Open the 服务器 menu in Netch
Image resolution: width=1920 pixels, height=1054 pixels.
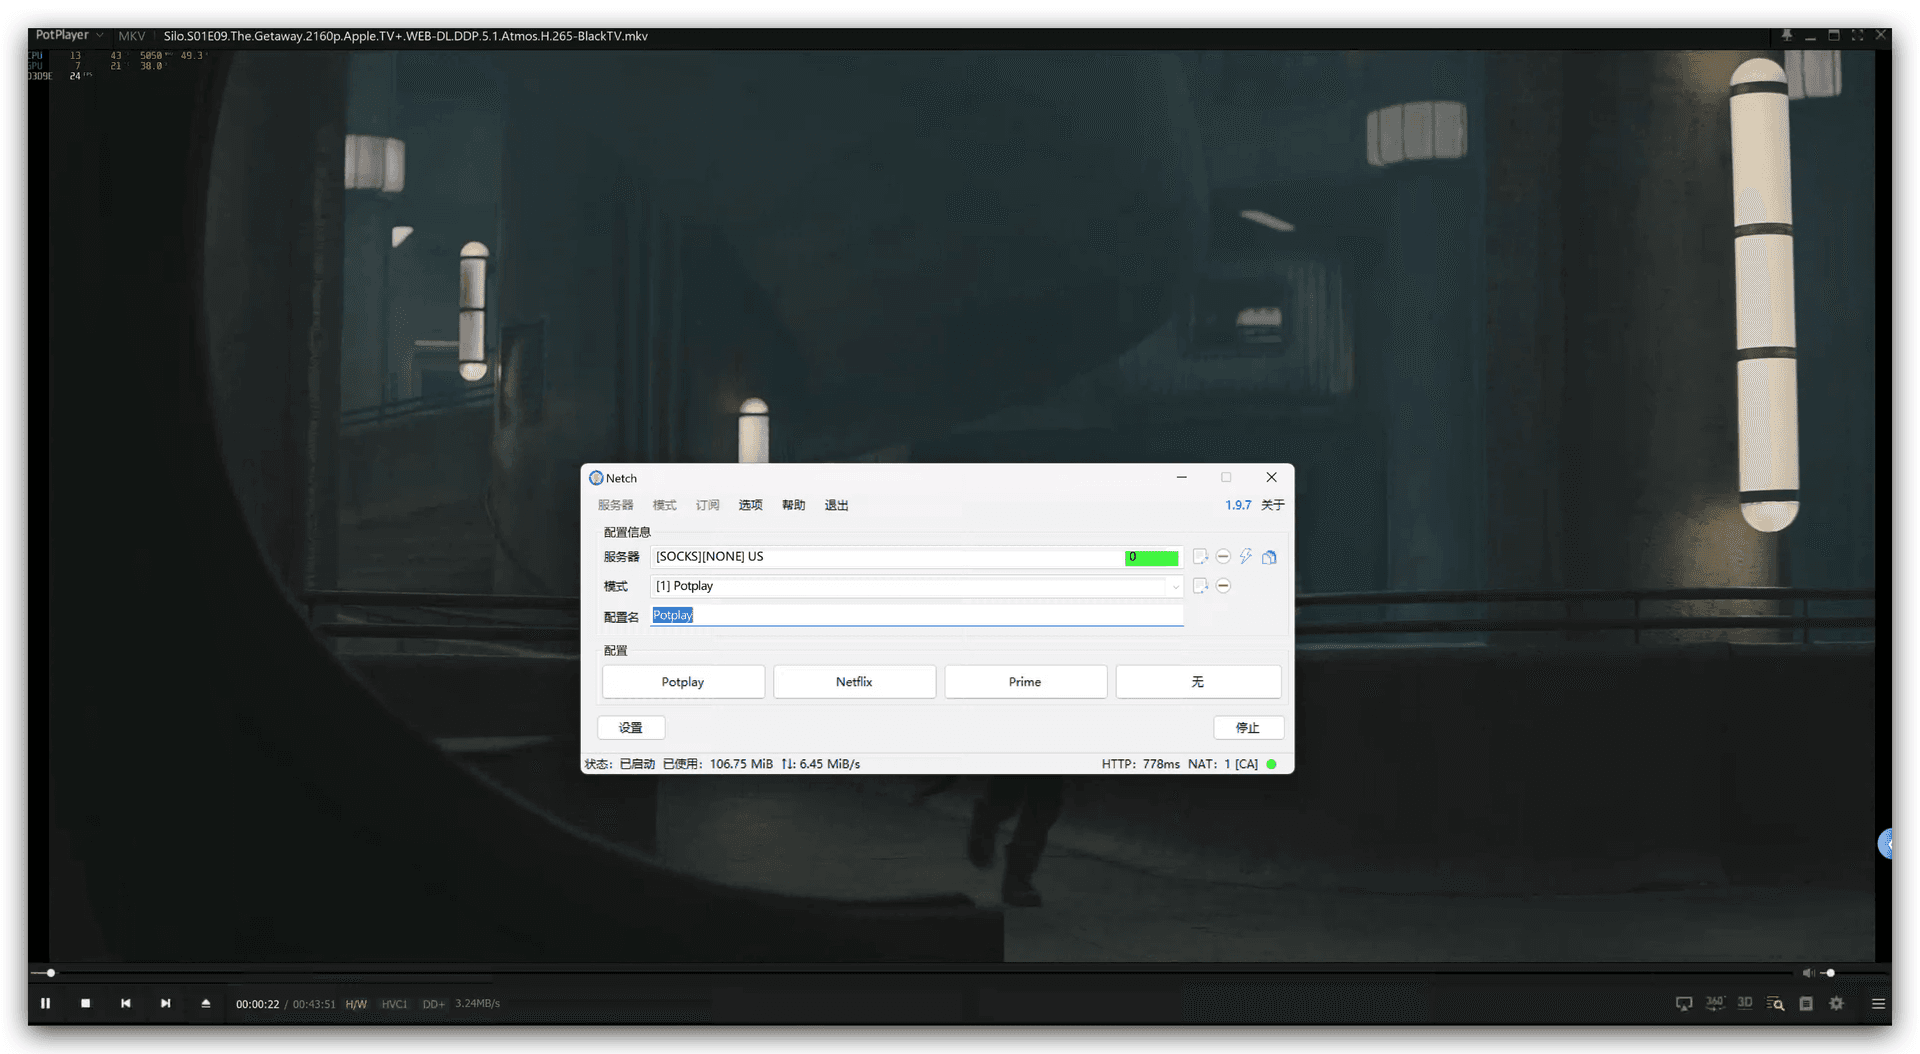click(x=616, y=505)
